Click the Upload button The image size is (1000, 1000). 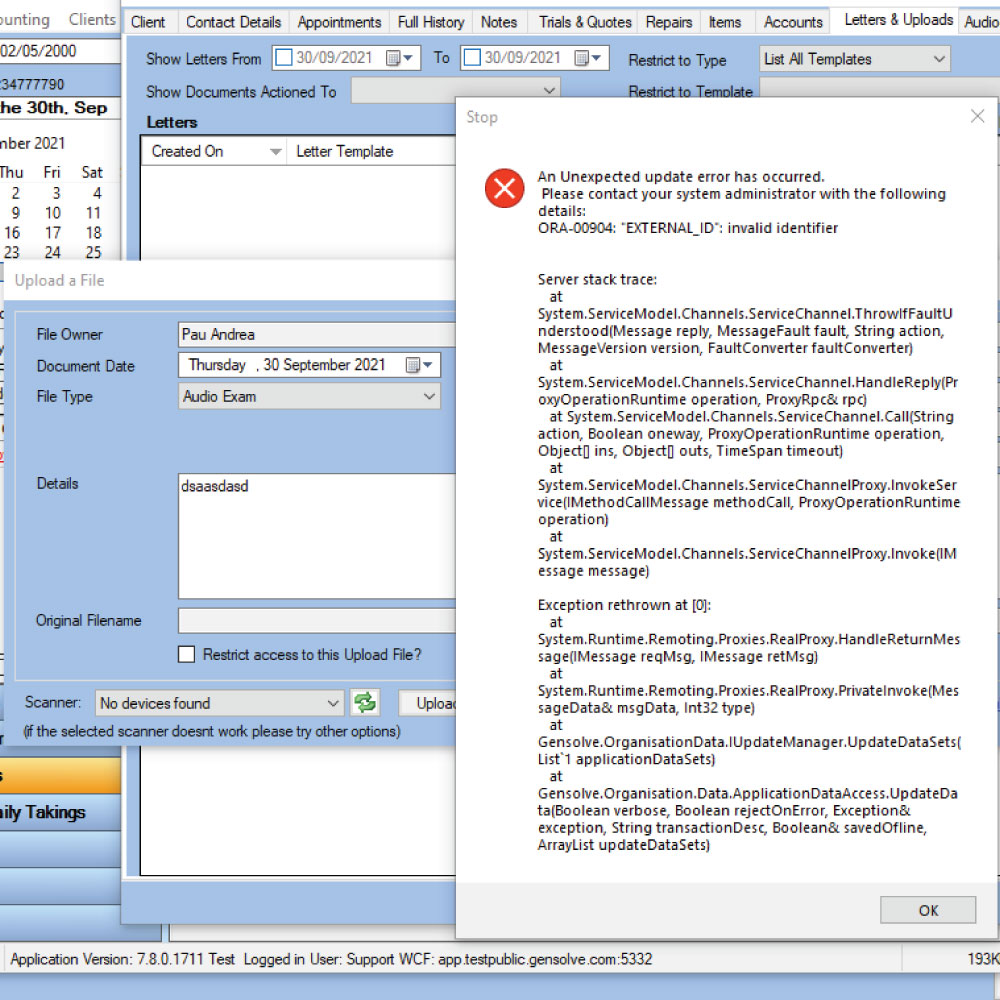(429, 703)
